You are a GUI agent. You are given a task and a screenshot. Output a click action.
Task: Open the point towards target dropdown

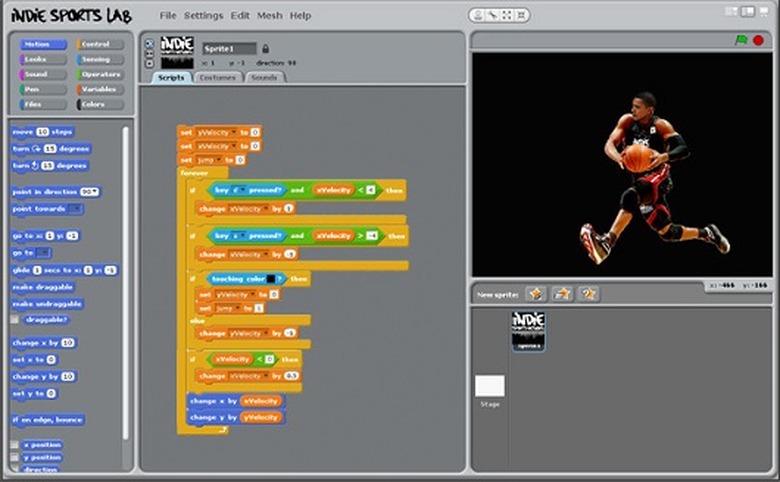click(x=76, y=209)
